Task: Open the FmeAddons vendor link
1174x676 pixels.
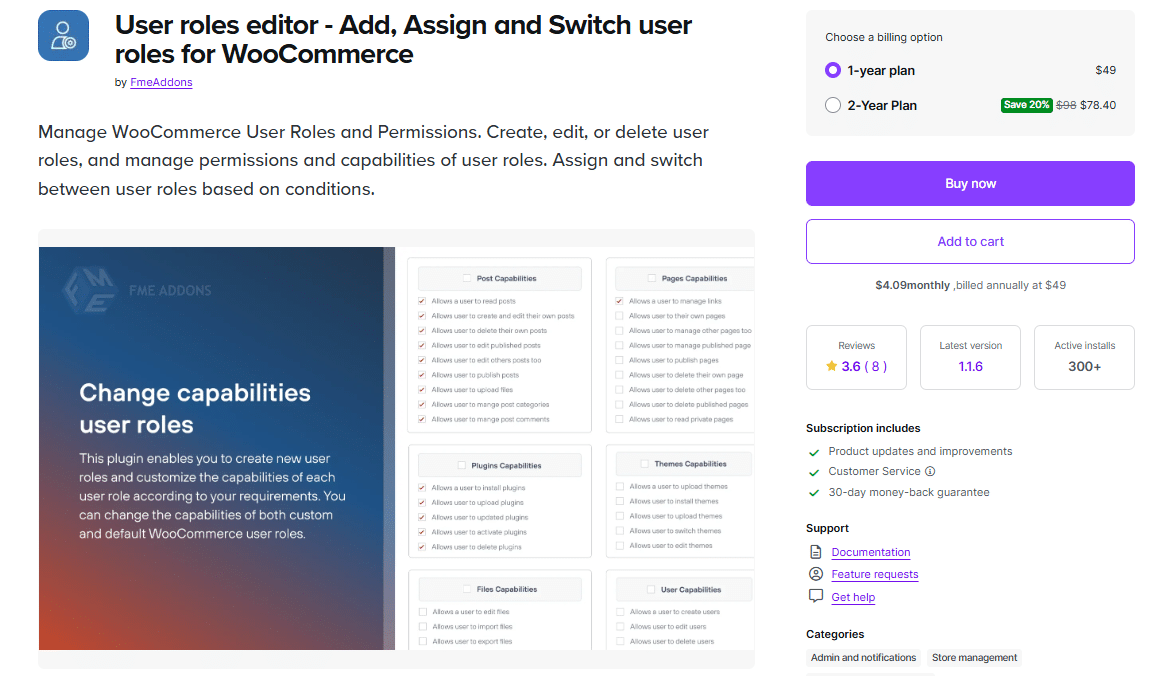Action: point(161,82)
